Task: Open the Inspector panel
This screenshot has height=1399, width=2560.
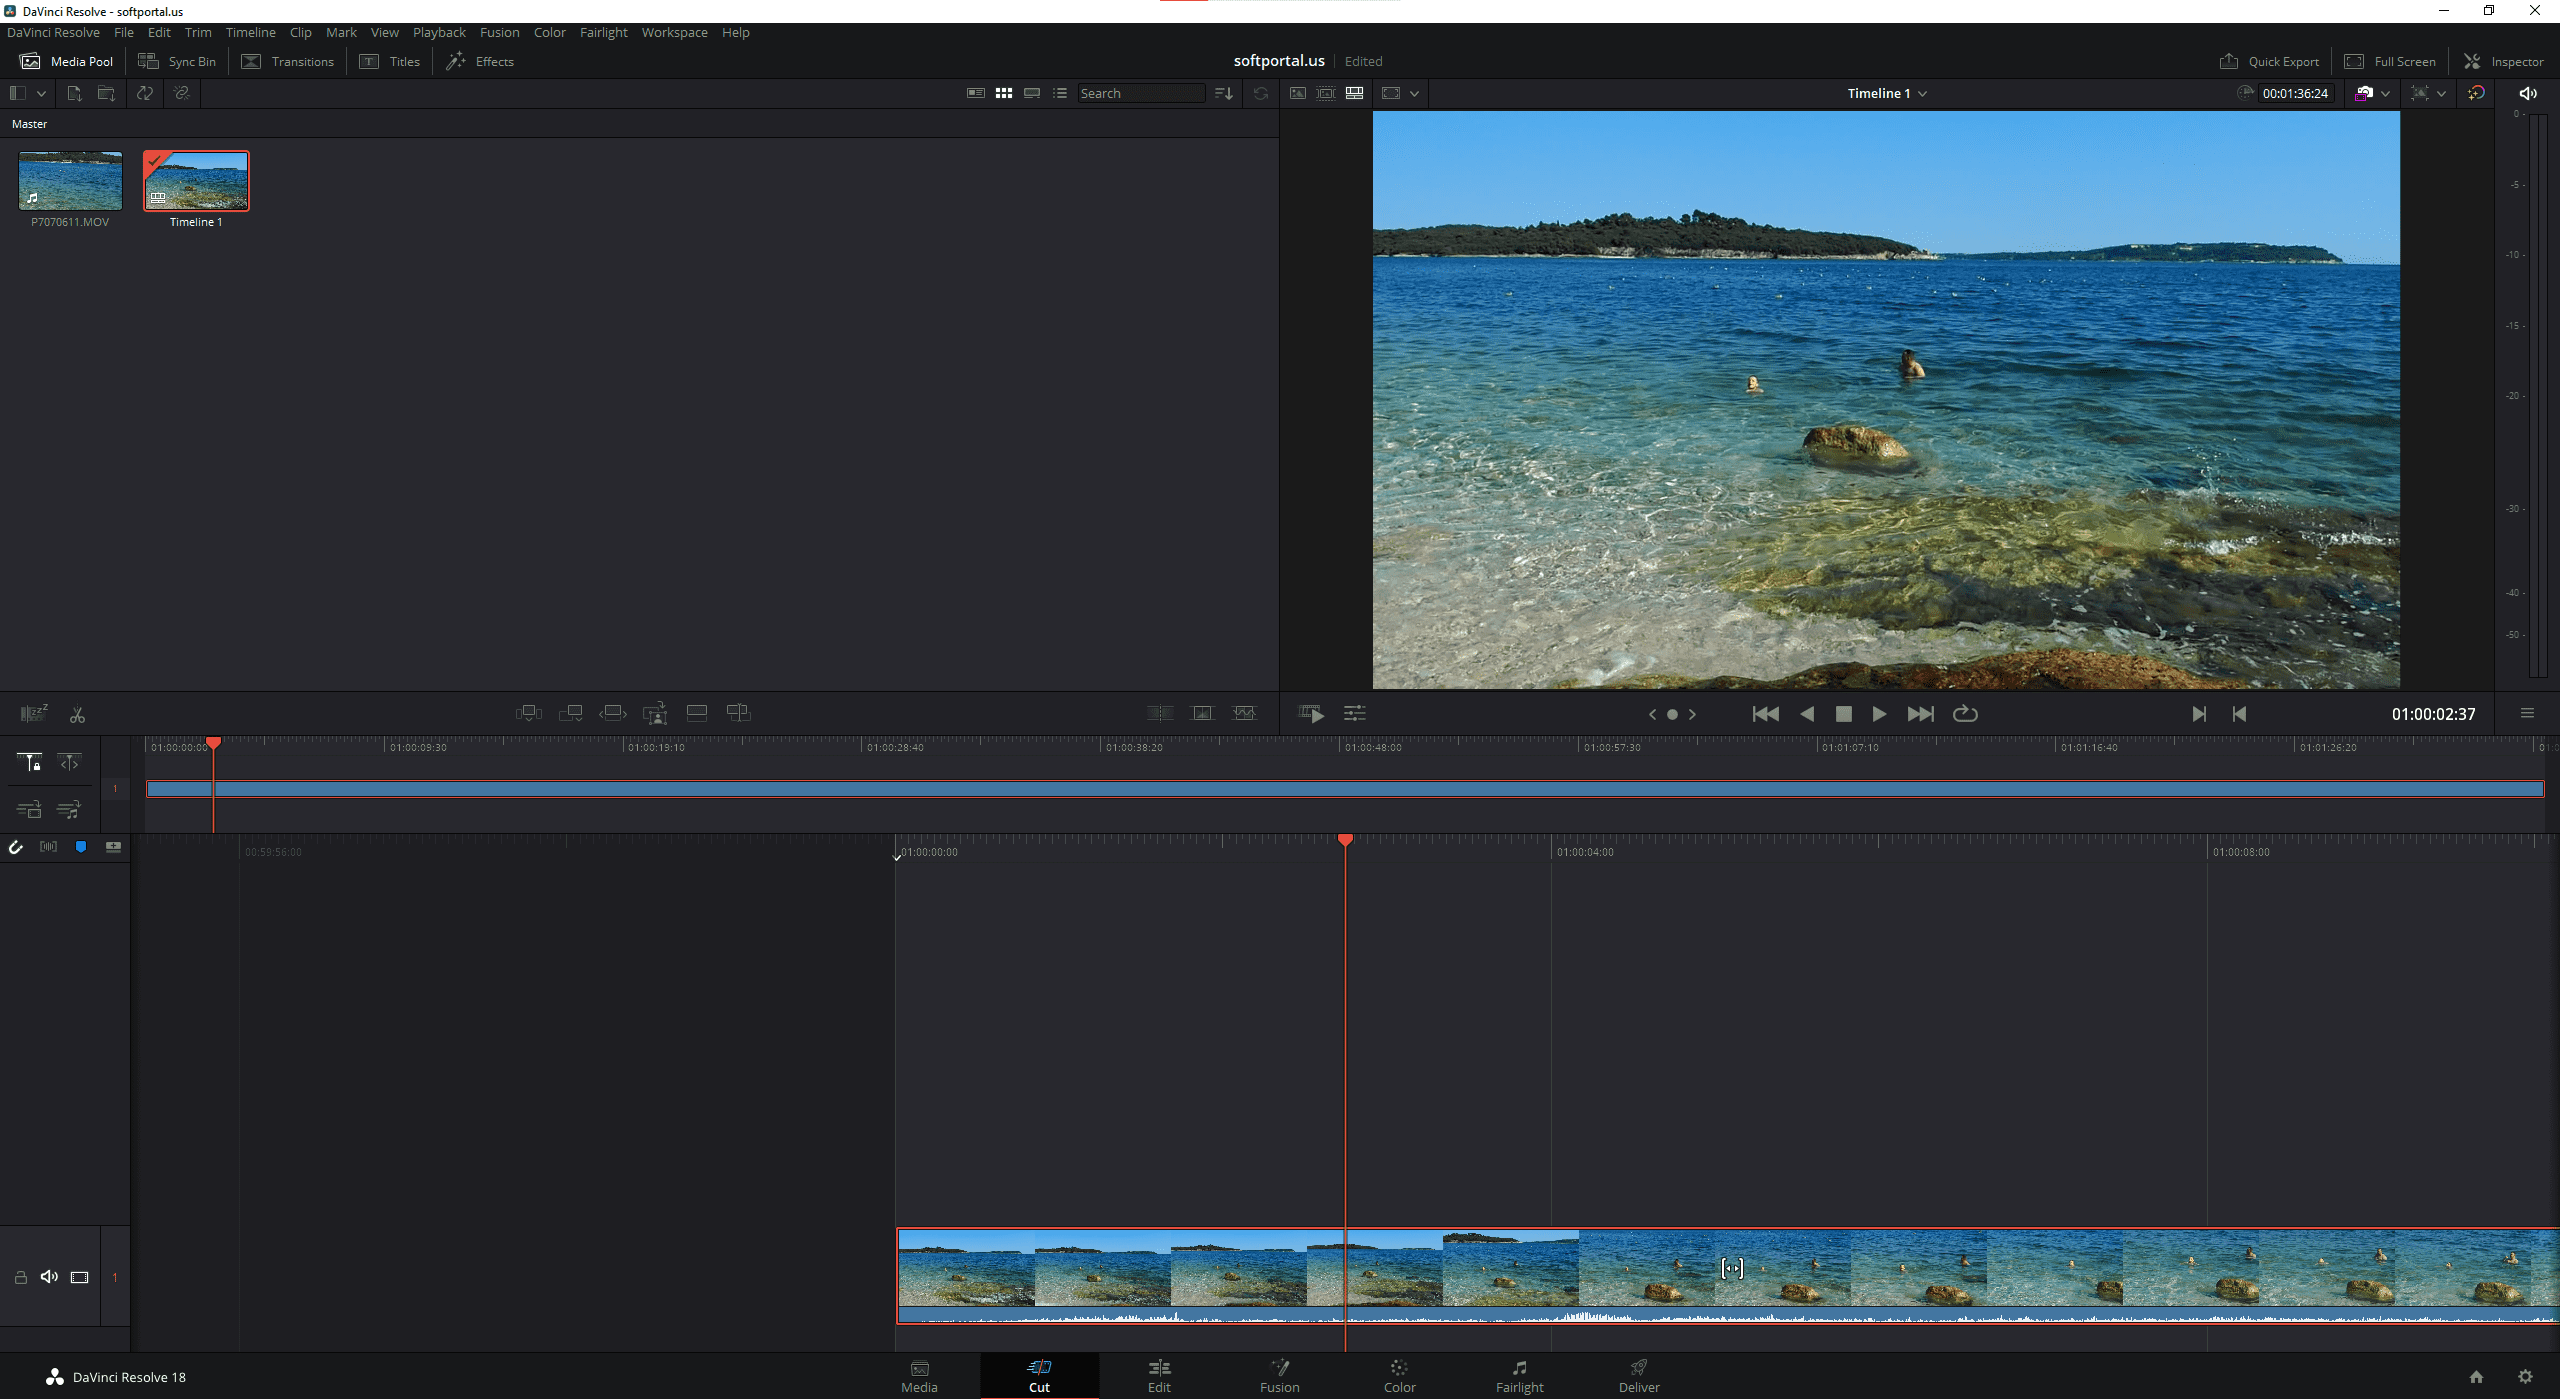Action: coord(2504,61)
